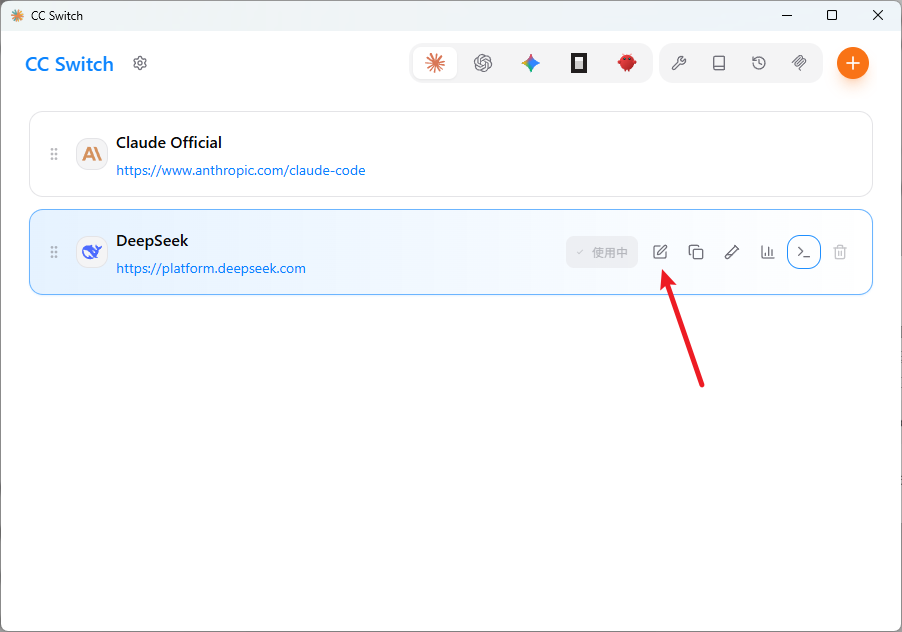
Task: Add a new provider with orange plus
Action: pyautogui.click(x=853, y=63)
